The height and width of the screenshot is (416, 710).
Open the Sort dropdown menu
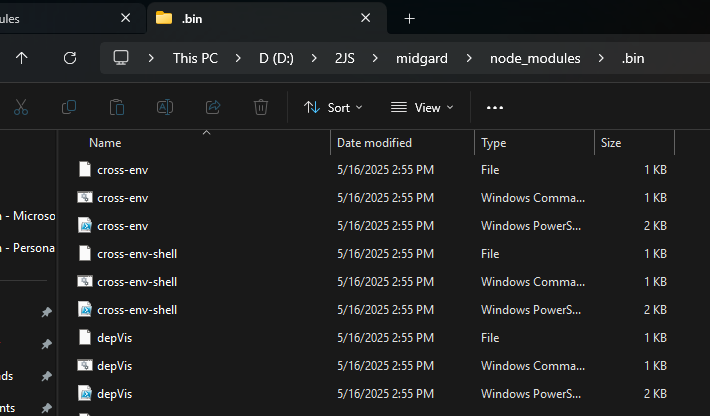click(333, 107)
